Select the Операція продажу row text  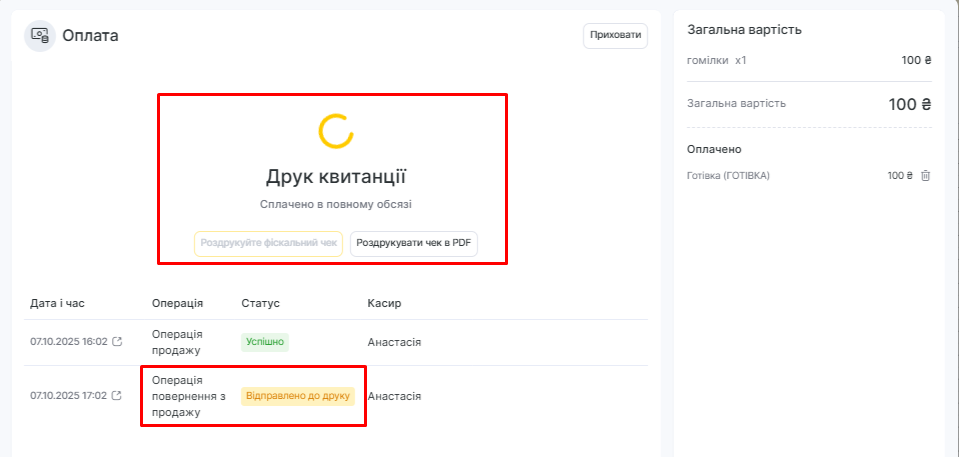pos(176,342)
